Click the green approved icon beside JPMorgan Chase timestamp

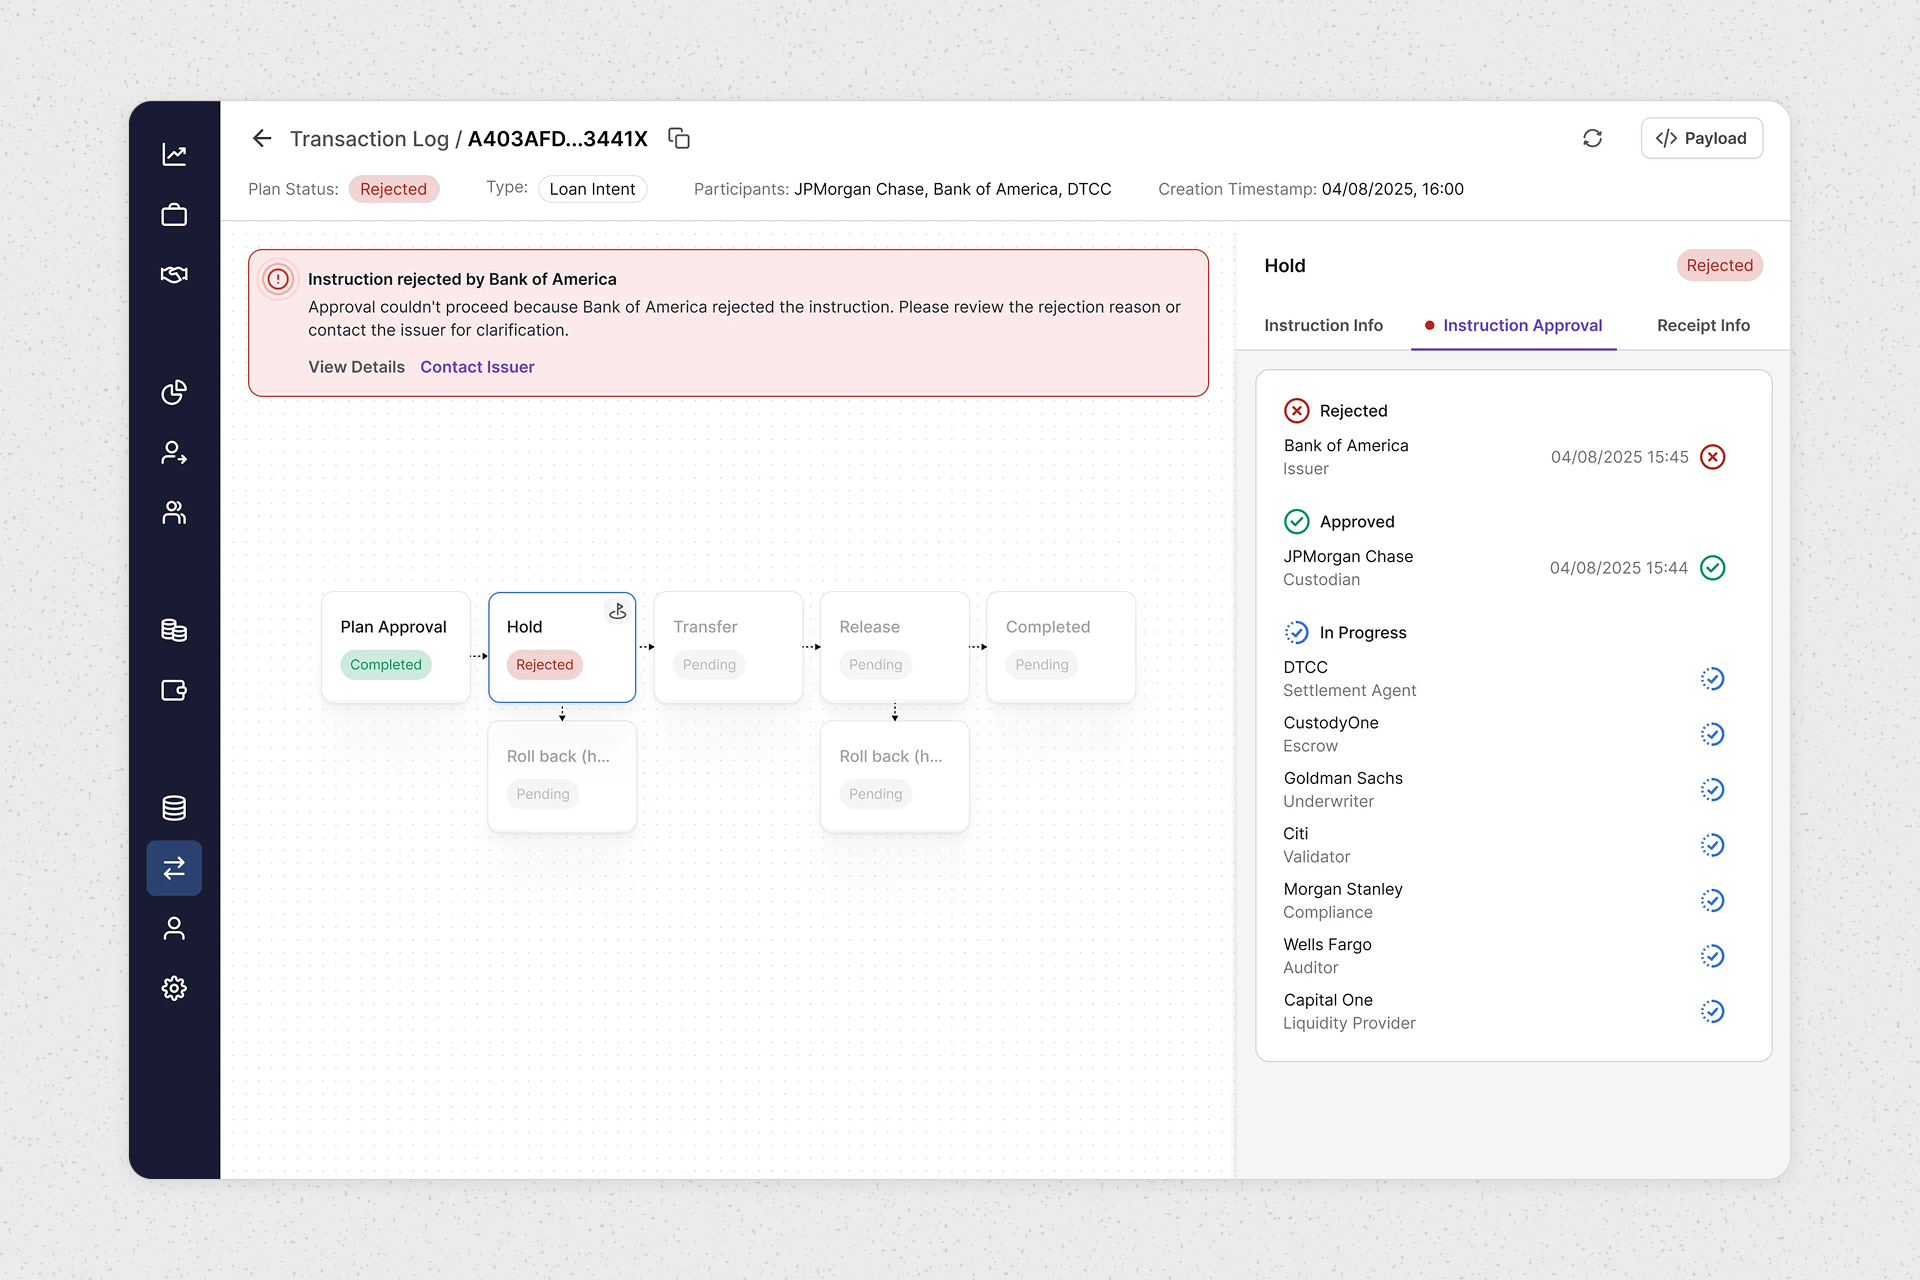(x=1713, y=568)
